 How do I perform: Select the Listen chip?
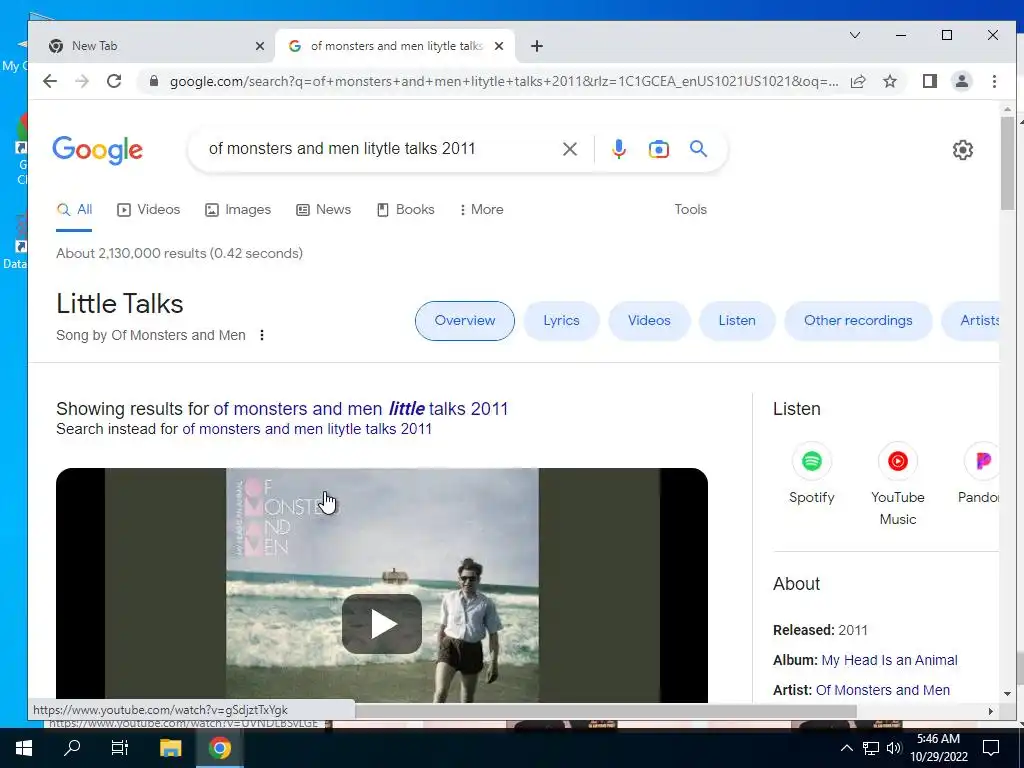737,321
